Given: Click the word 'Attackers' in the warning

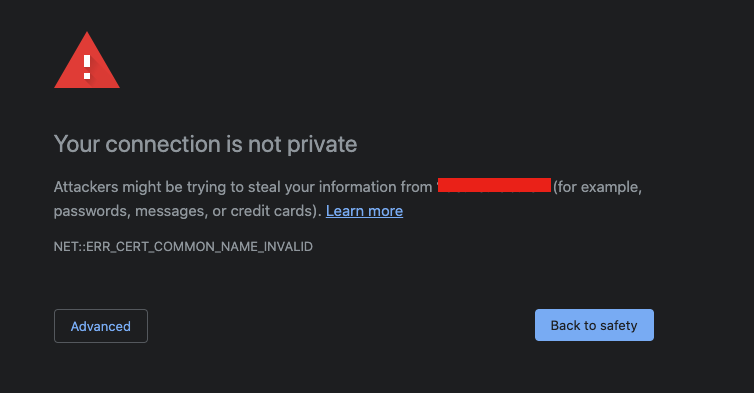Looking at the screenshot, I should [86, 187].
